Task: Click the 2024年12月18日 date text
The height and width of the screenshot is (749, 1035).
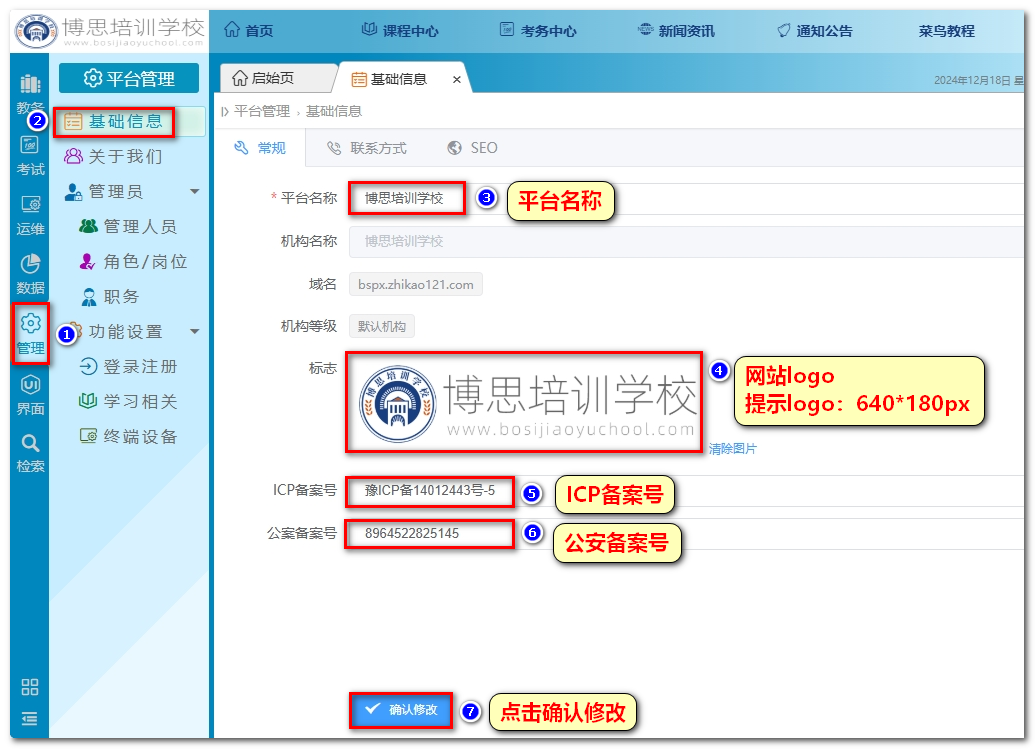Action: coord(972,81)
